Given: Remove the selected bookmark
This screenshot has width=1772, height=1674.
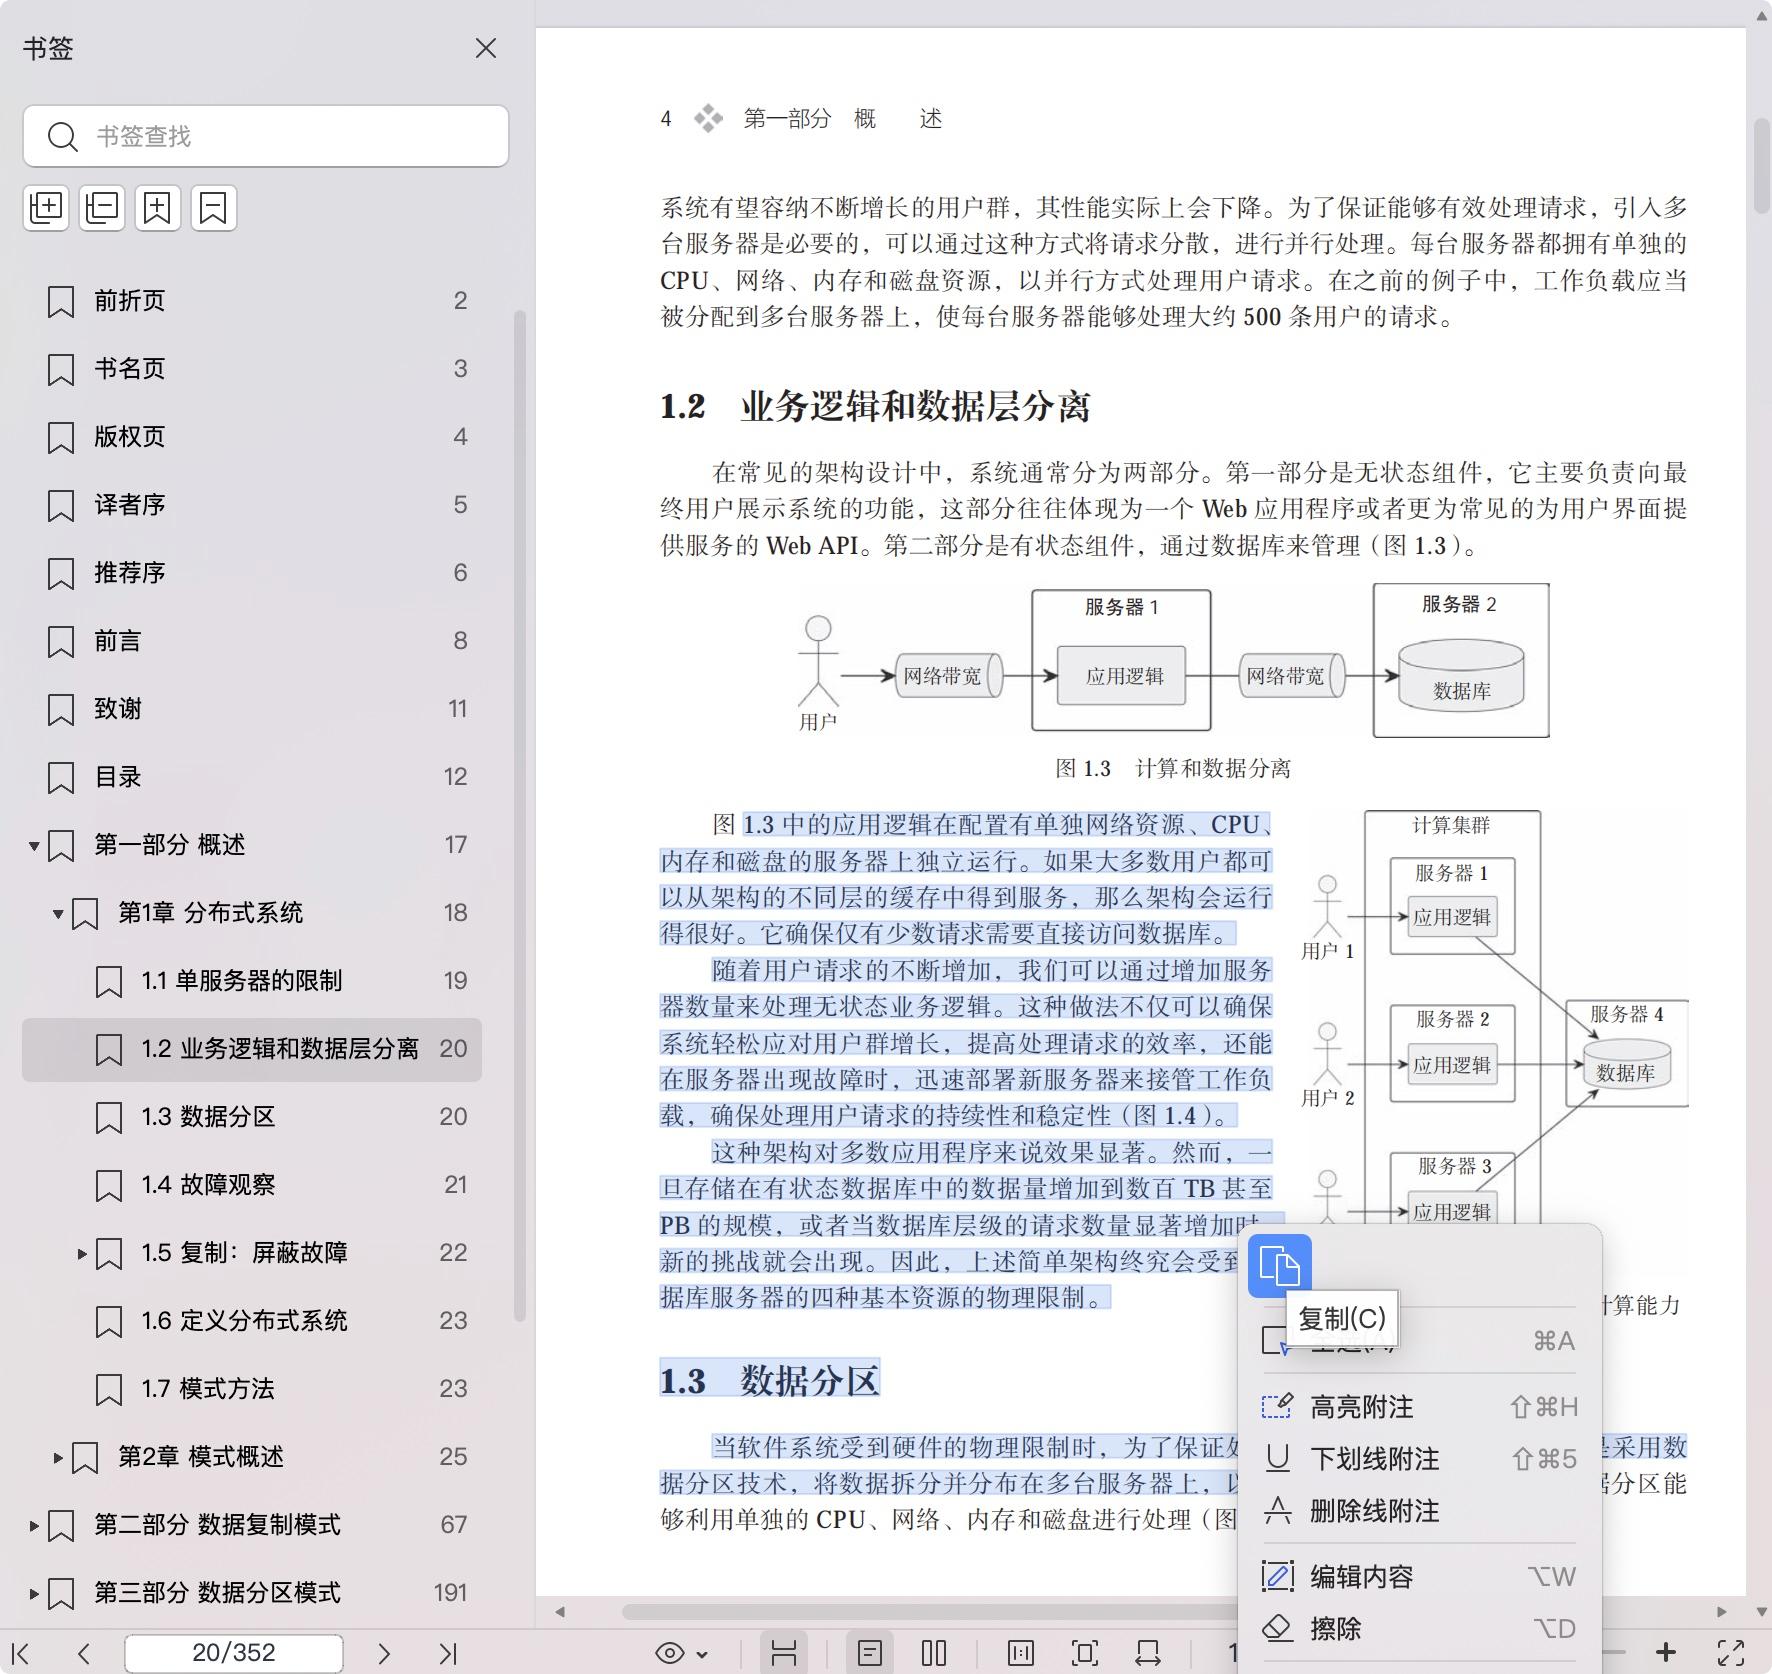Looking at the screenshot, I should [x=214, y=208].
